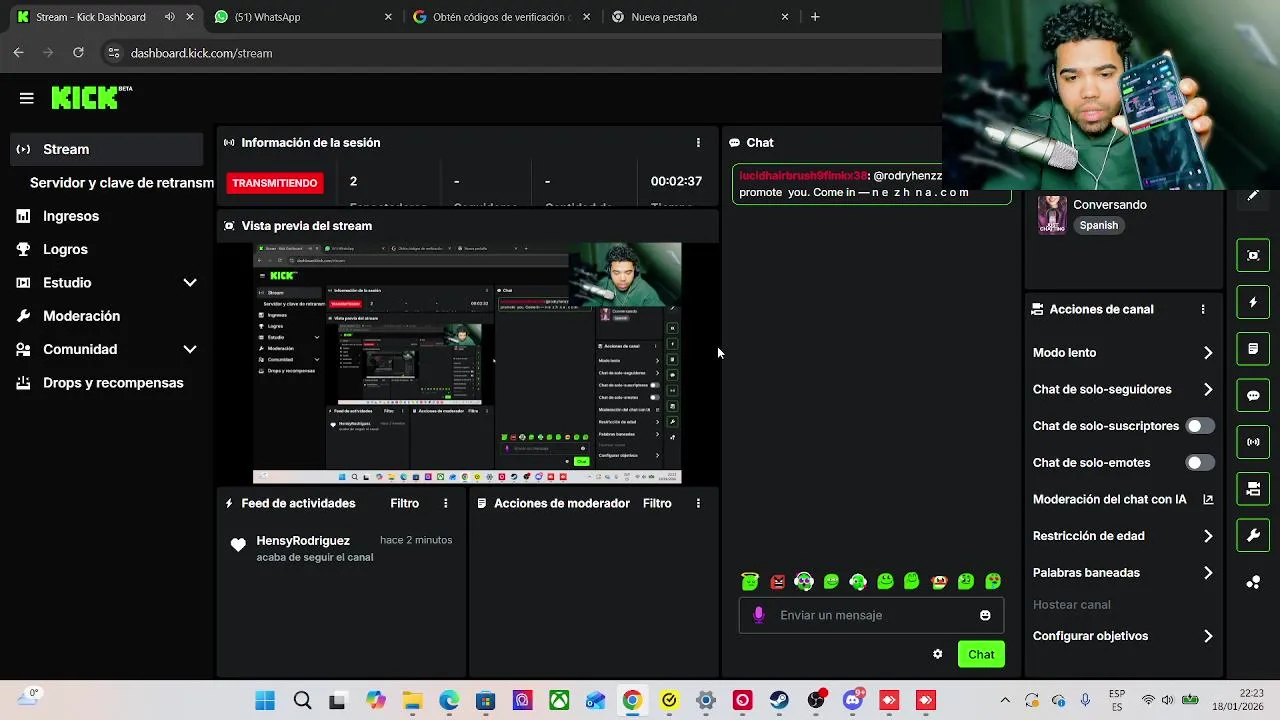This screenshot has height=720, width=1280.
Task: Toggle the stream preview panel icon in sidebar
Action: [x=1253, y=255]
